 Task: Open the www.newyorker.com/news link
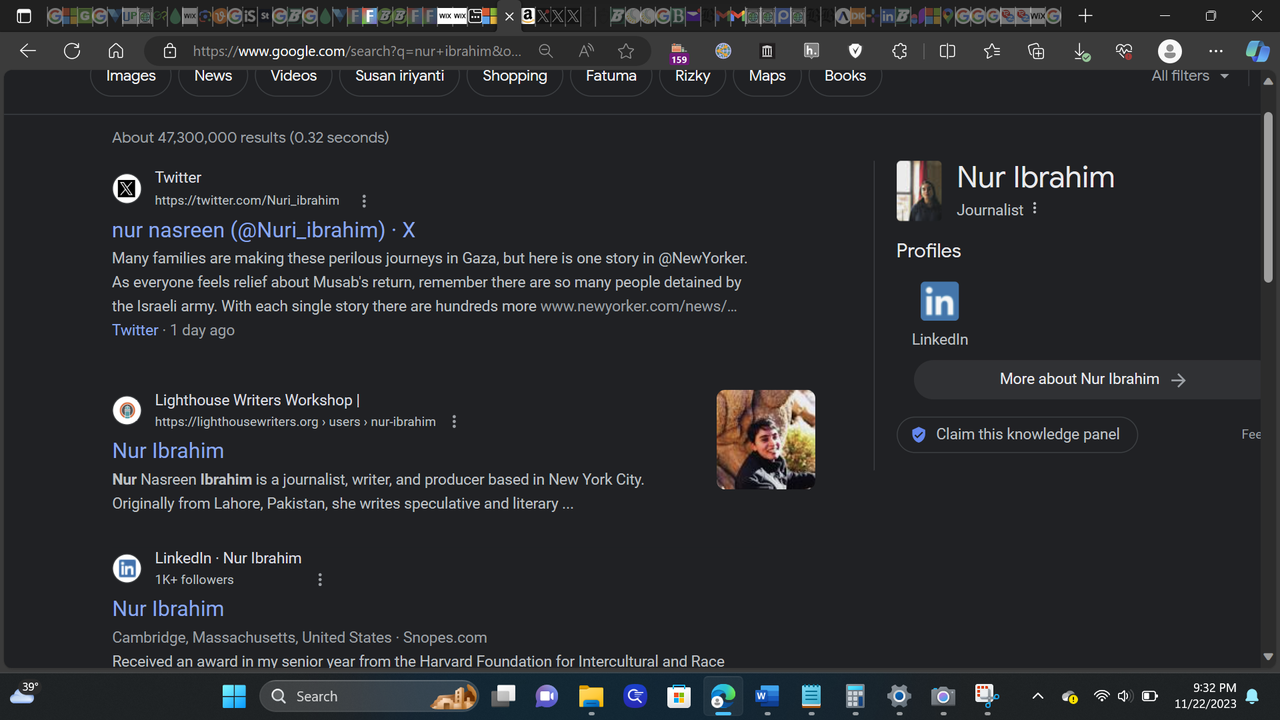coord(638,306)
